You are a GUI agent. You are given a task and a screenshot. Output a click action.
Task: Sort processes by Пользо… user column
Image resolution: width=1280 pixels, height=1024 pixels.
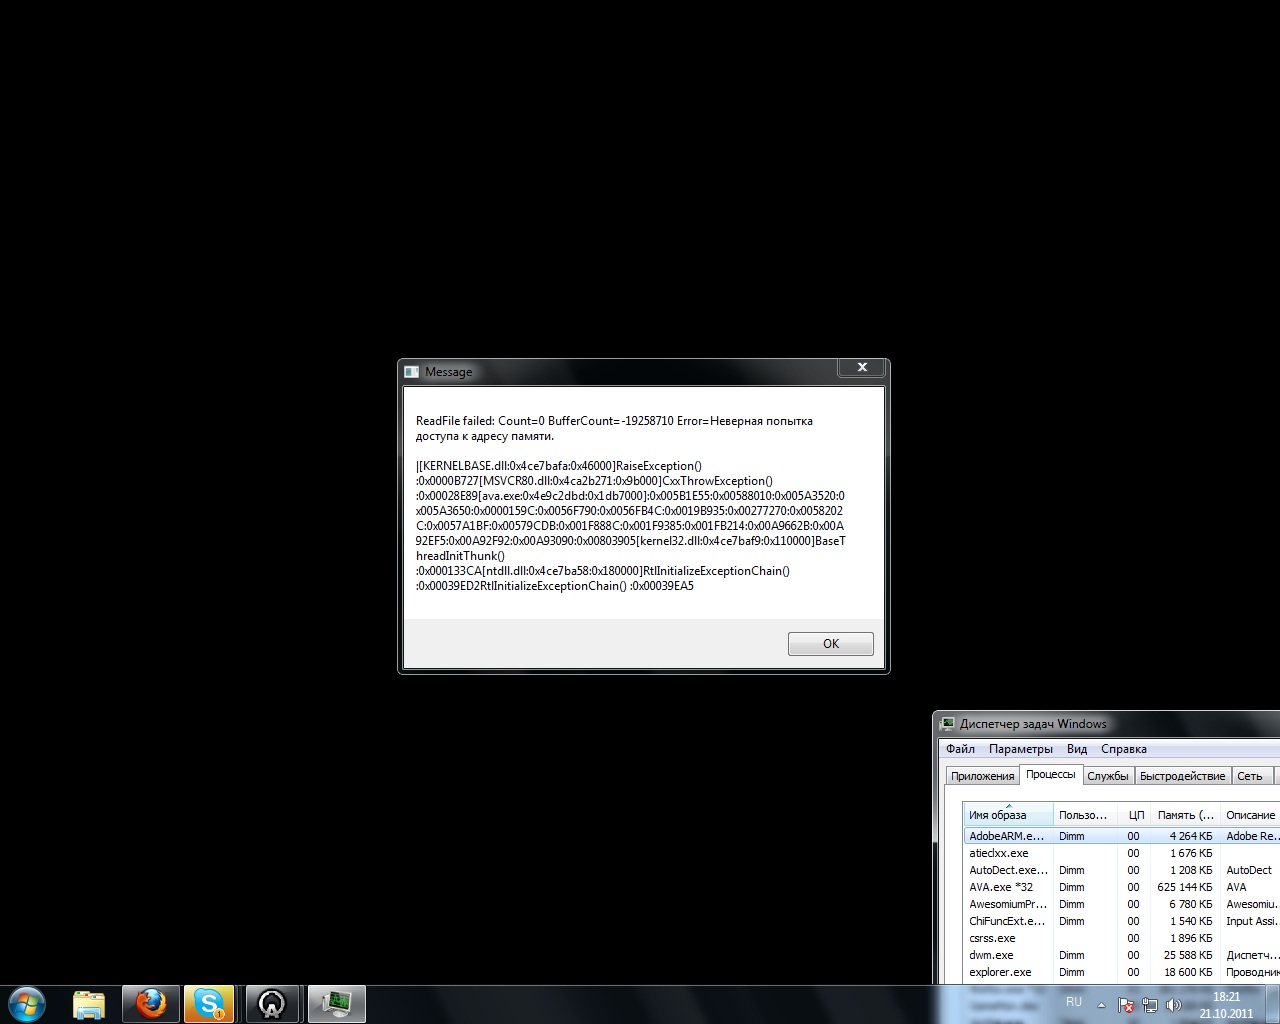tap(1084, 815)
